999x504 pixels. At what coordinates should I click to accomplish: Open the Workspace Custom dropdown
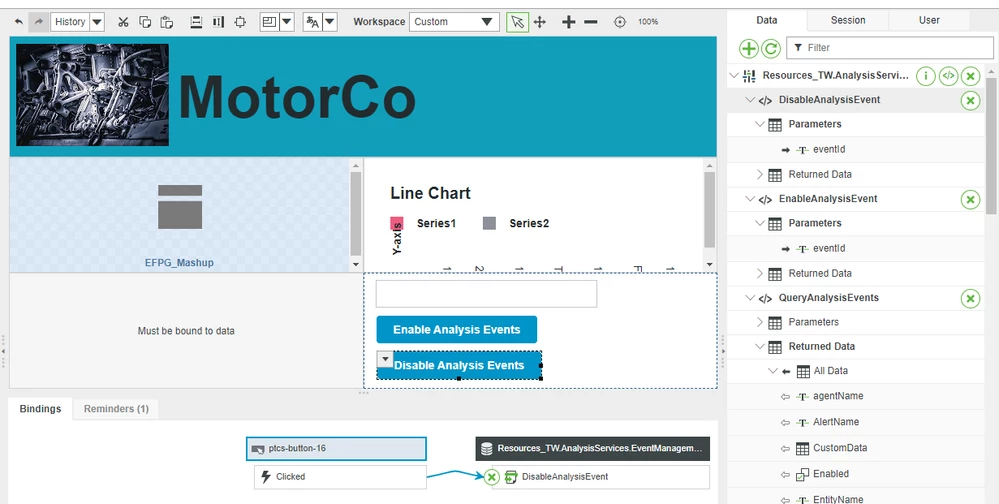[x=454, y=22]
